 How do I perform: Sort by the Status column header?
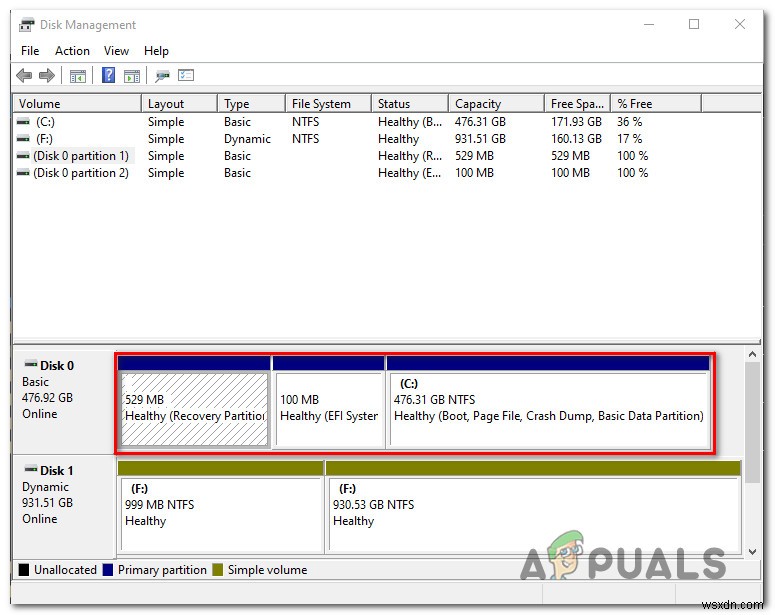(410, 104)
